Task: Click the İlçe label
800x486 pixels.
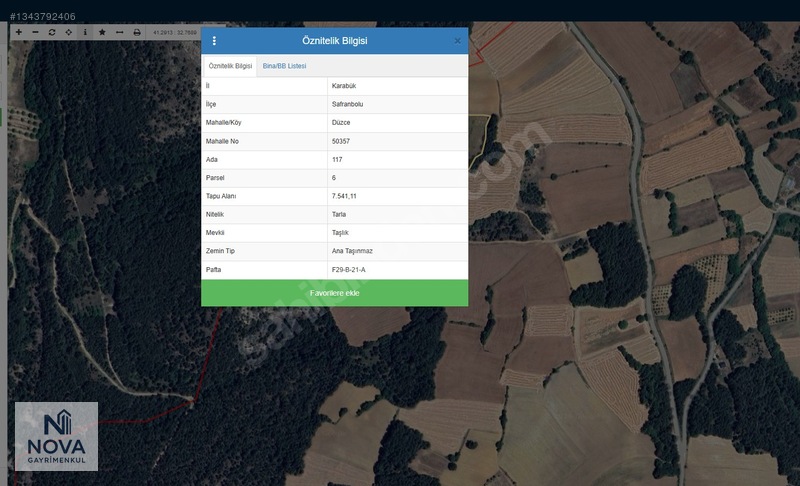Action: coord(211,104)
